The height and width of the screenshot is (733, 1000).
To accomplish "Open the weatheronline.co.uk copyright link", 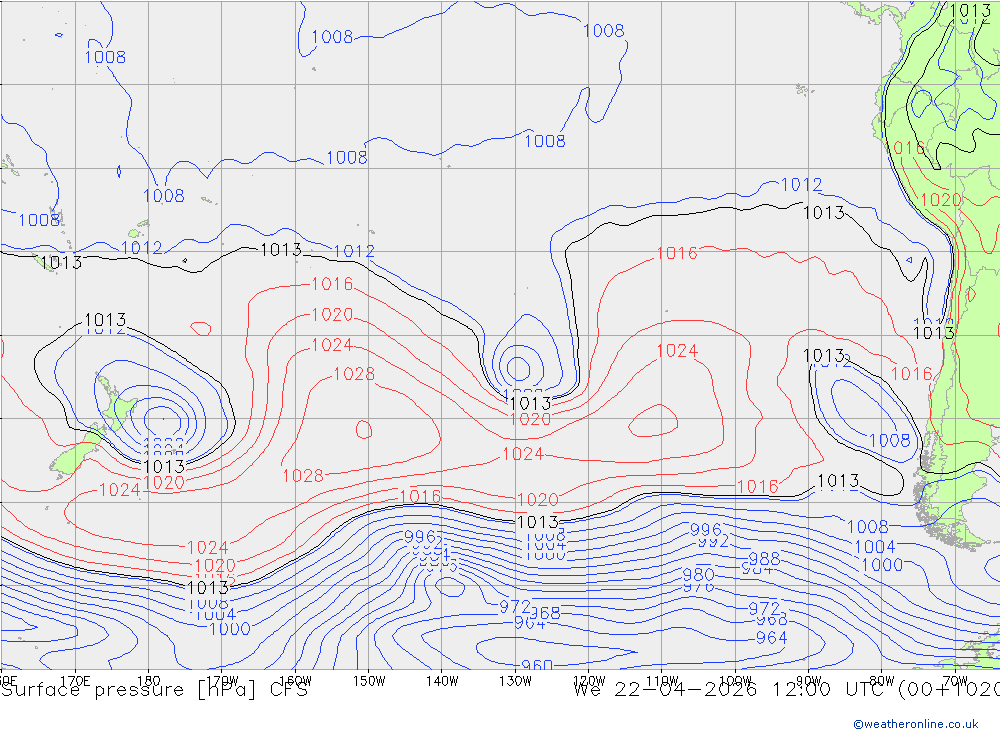I will (915, 724).
